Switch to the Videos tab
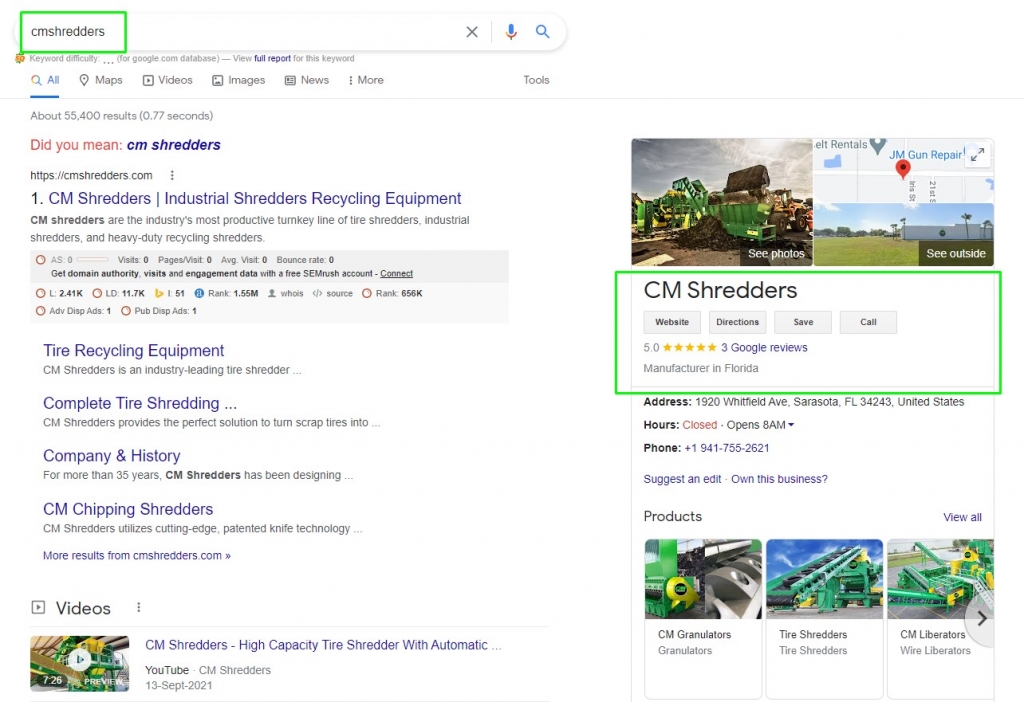Image resolution: width=1024 pixels, height=702 pixels. point(168,80)
